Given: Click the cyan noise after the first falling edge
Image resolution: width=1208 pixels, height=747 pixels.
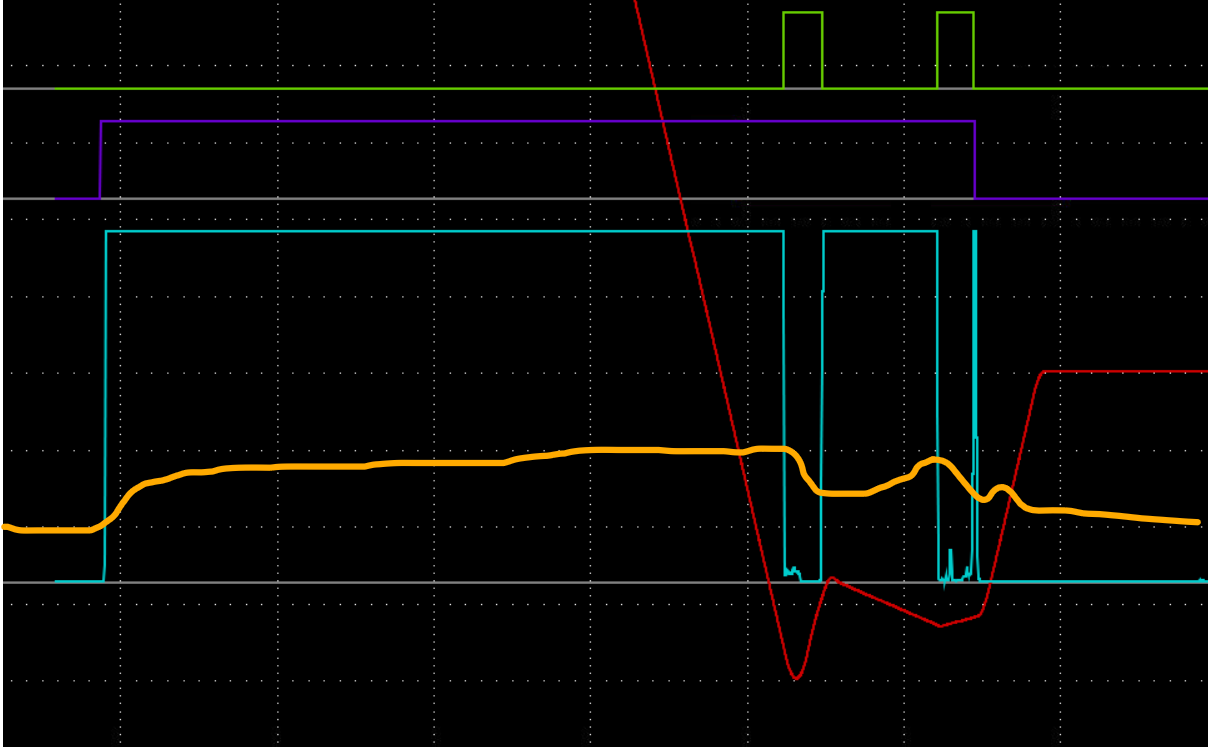Looking at the screenshot, I should click(x=791, y=572).
